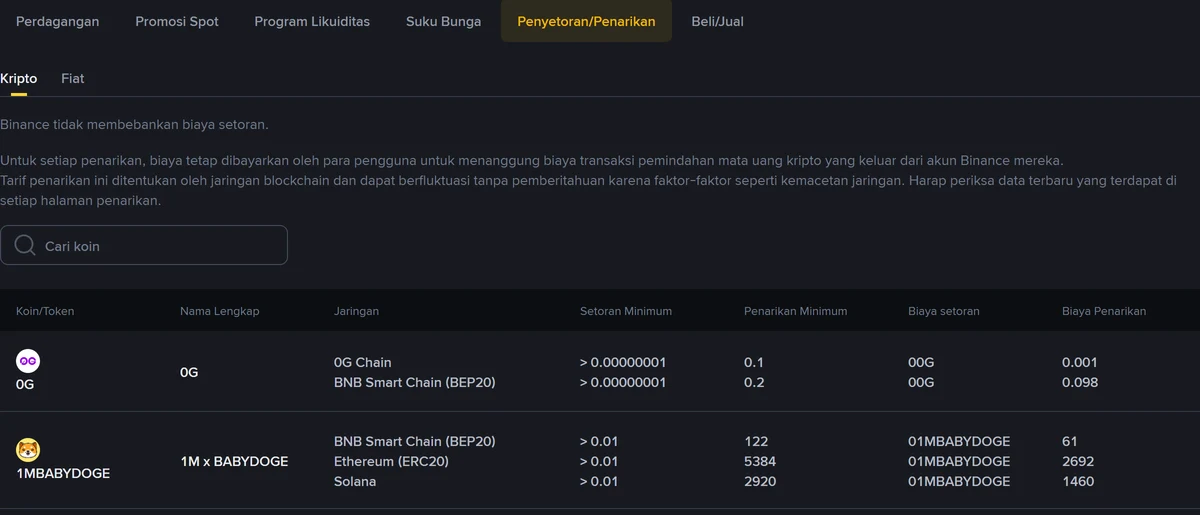Screen dimensions: 1200x515
Task: Click withdrawal fee value 1460
Action: point(1078,481)
